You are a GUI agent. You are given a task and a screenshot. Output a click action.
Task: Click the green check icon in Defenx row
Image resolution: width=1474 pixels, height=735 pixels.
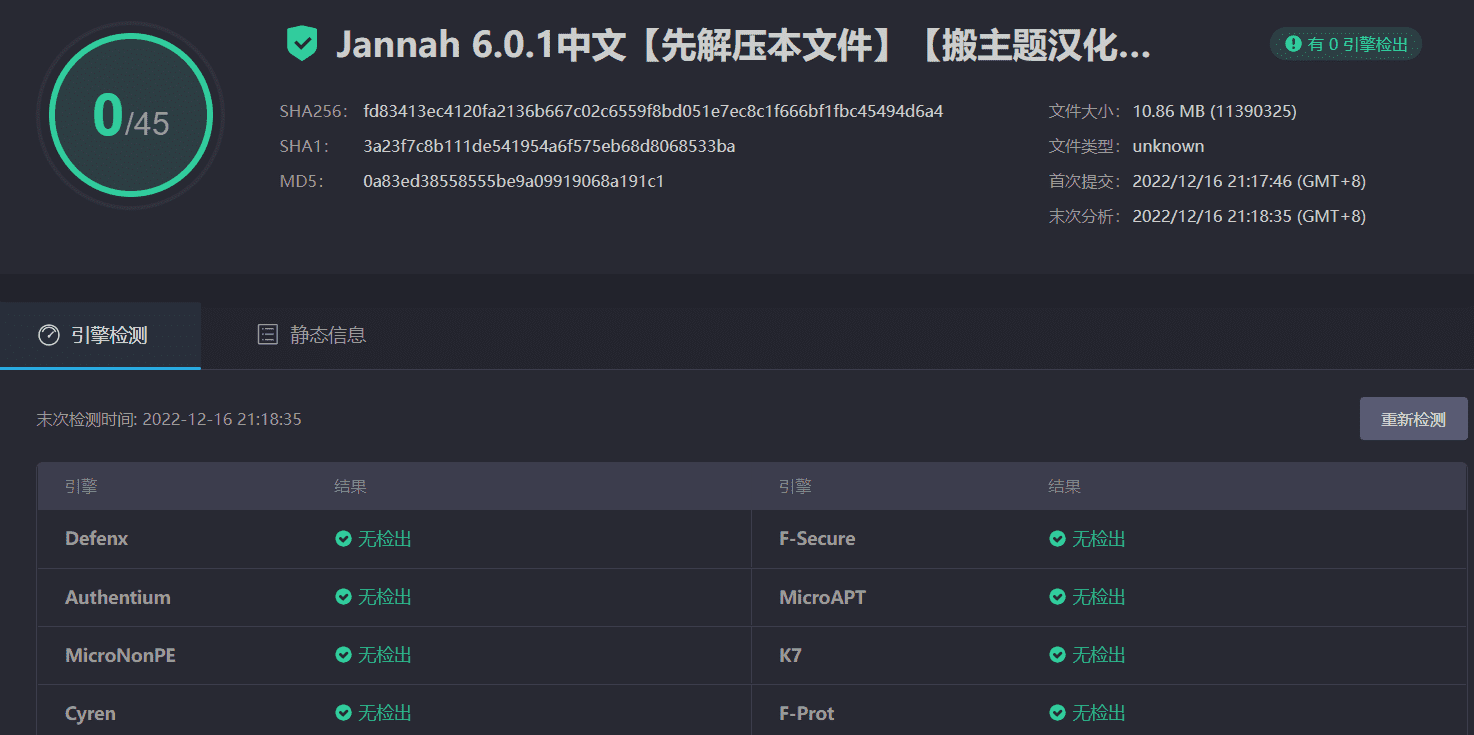point(343,539)
